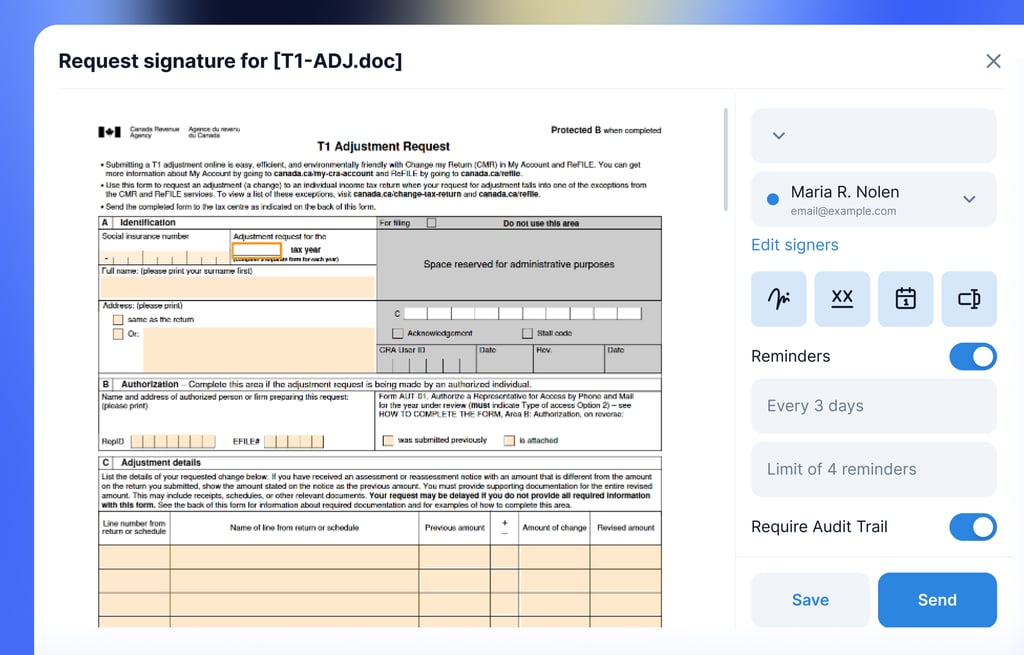Screen dimensions: 1024x655
Task: Open the 'Limit of 4 reminders' field
Action: click(x=873, y=469)
